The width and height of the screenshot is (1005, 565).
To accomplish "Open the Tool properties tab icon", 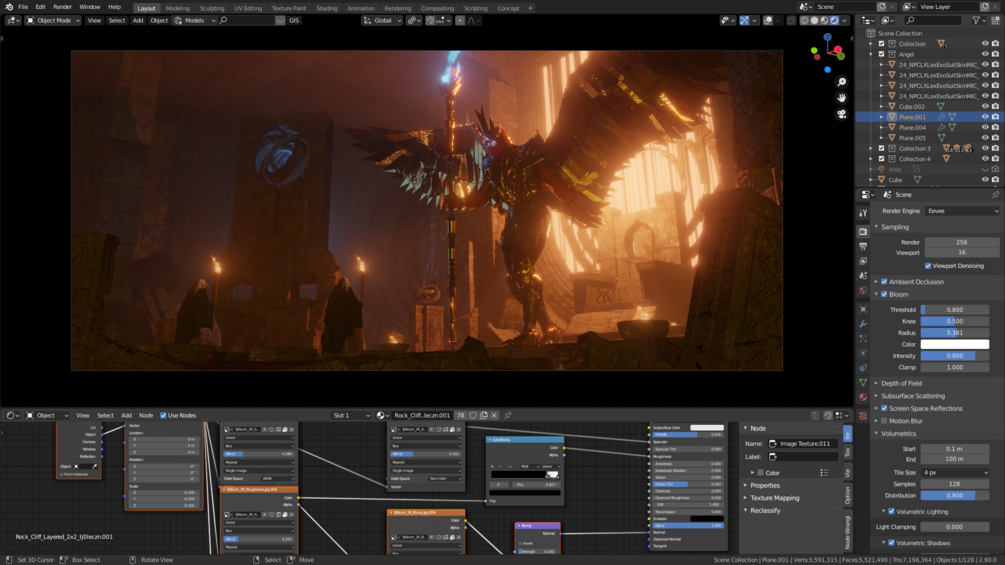I will pyautogui.click(x=863, y=213).
